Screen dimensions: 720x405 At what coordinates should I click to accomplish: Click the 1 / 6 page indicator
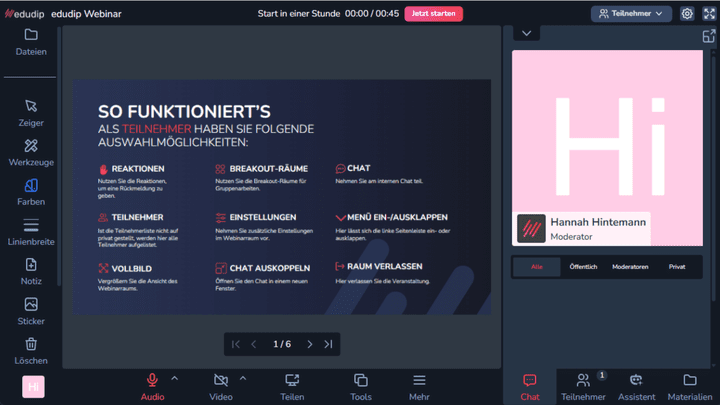coord(282,344)
